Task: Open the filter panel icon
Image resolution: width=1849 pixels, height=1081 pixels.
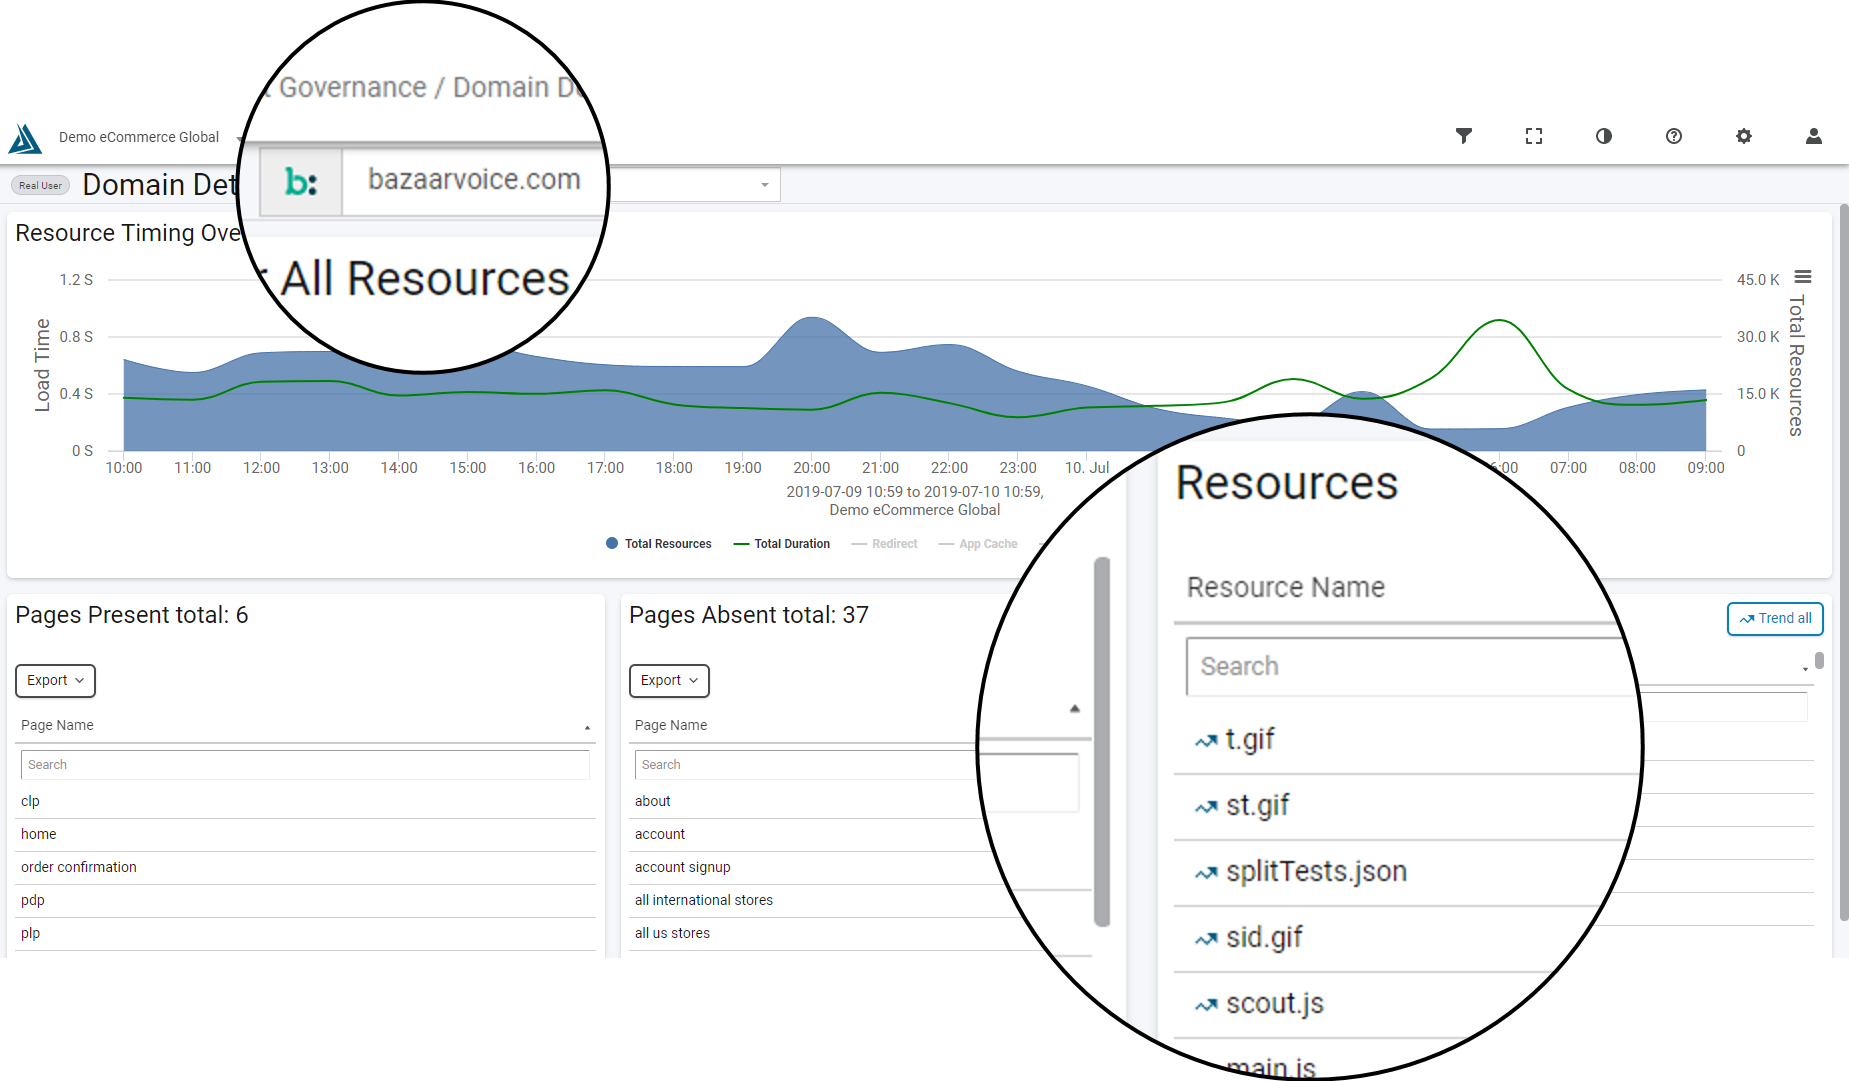Action: pos(1464,136)
